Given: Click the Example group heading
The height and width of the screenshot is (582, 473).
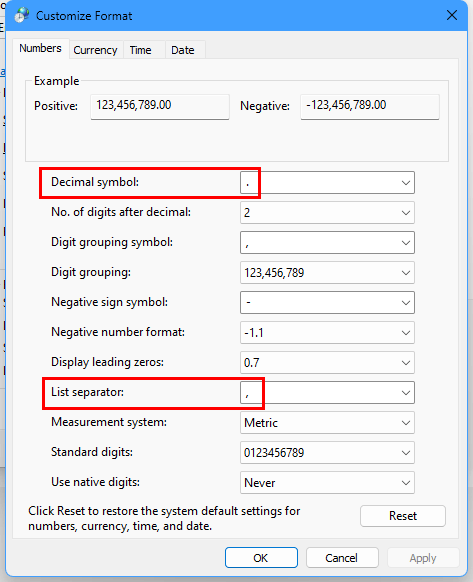Looking at the screenshot, I should [x=56, y=81].
